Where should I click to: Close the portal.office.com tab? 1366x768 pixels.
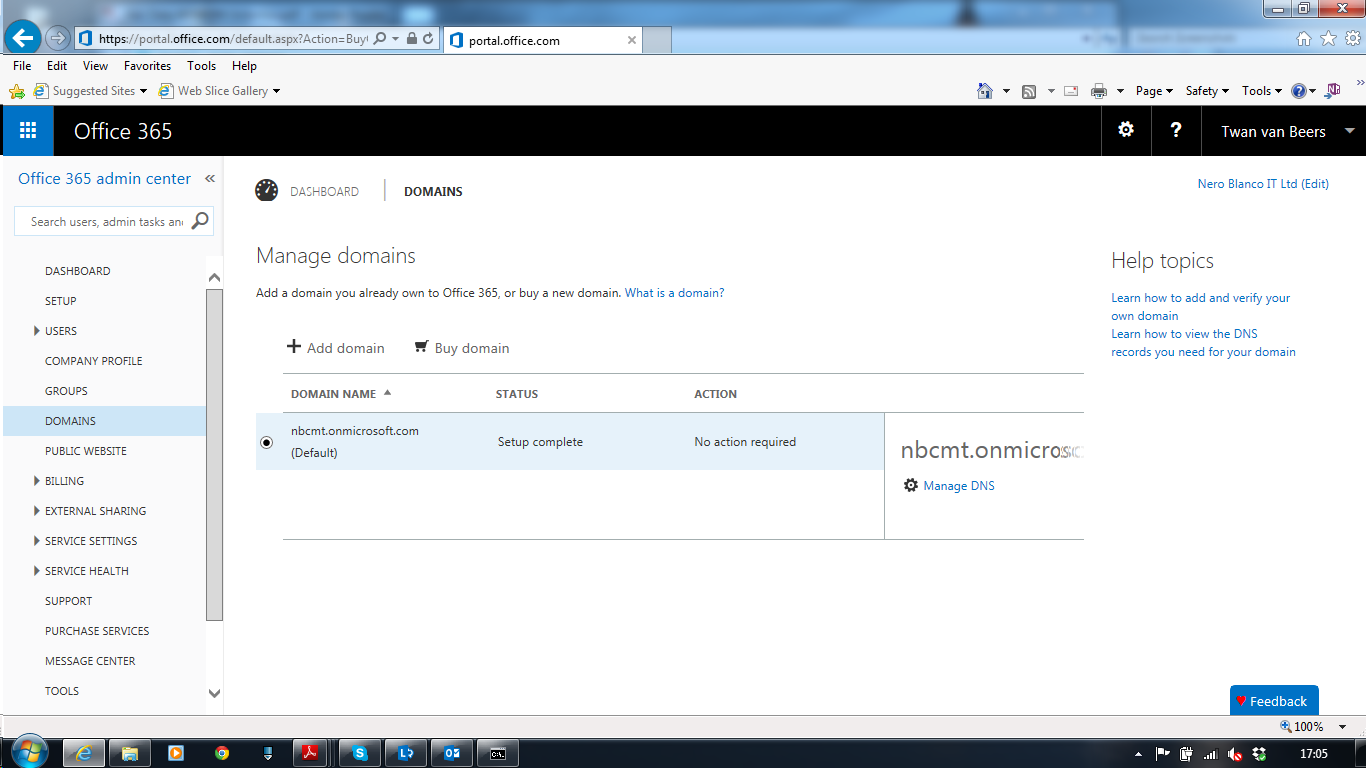tap(632, 41)
